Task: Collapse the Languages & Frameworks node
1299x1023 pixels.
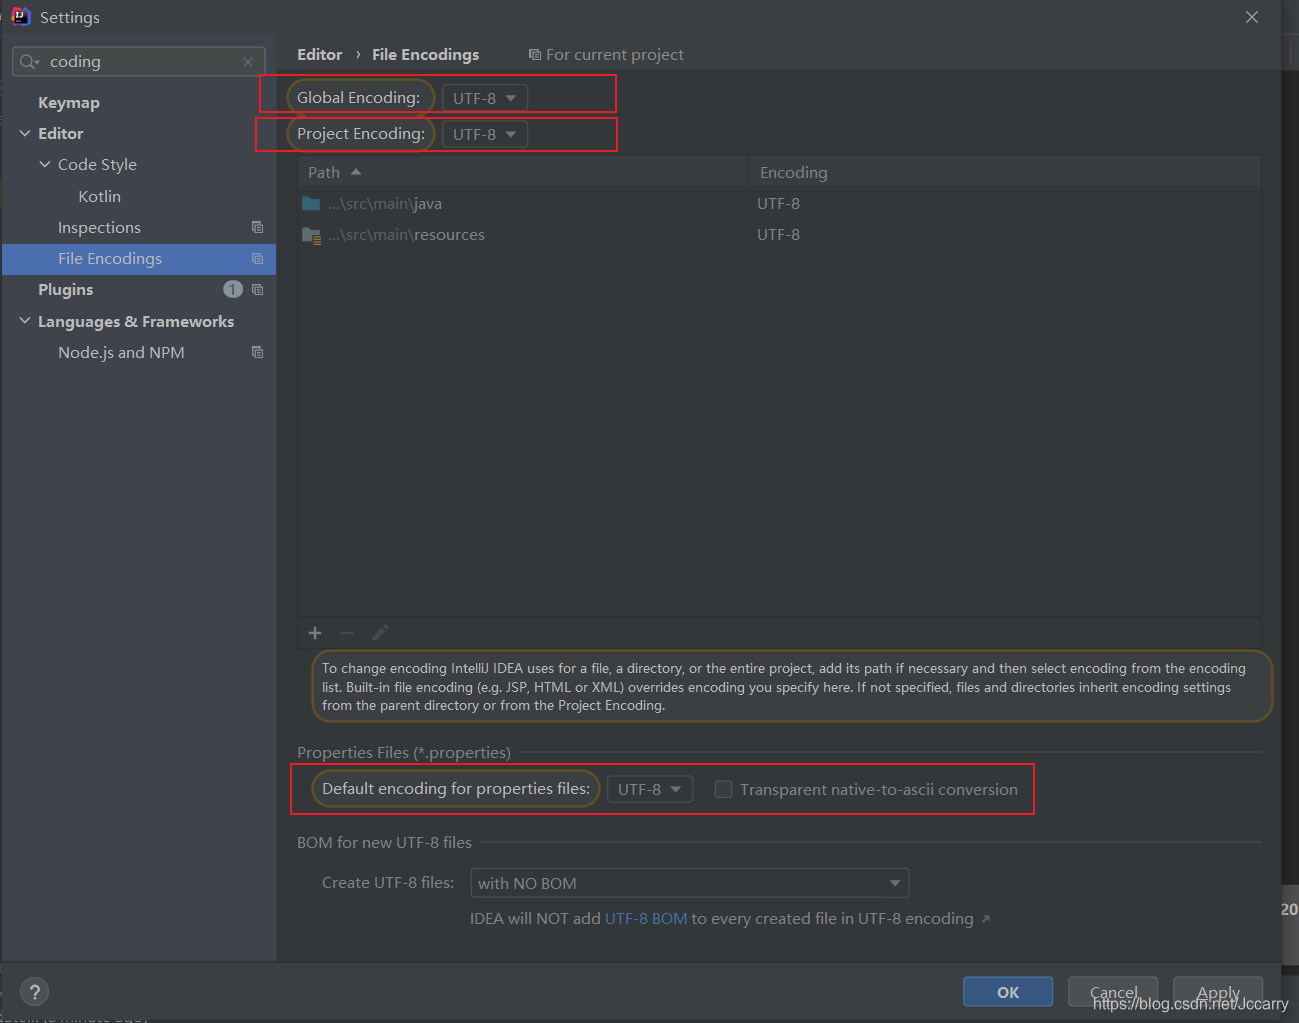Action: click(25, 321)
